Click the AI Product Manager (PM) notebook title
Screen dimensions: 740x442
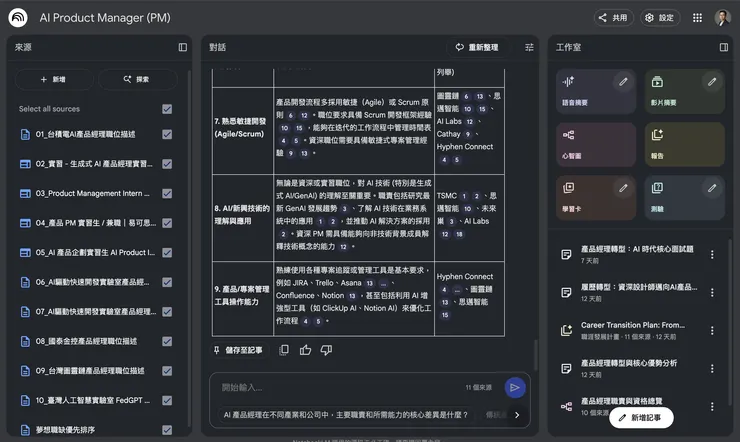pos(105,18)
